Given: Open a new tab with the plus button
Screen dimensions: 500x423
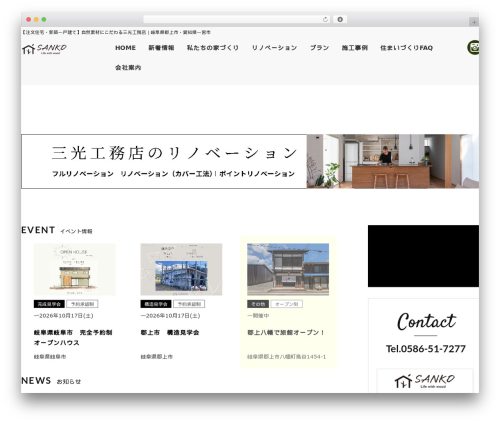Looking at the screenshot, I should click(474, 22).
